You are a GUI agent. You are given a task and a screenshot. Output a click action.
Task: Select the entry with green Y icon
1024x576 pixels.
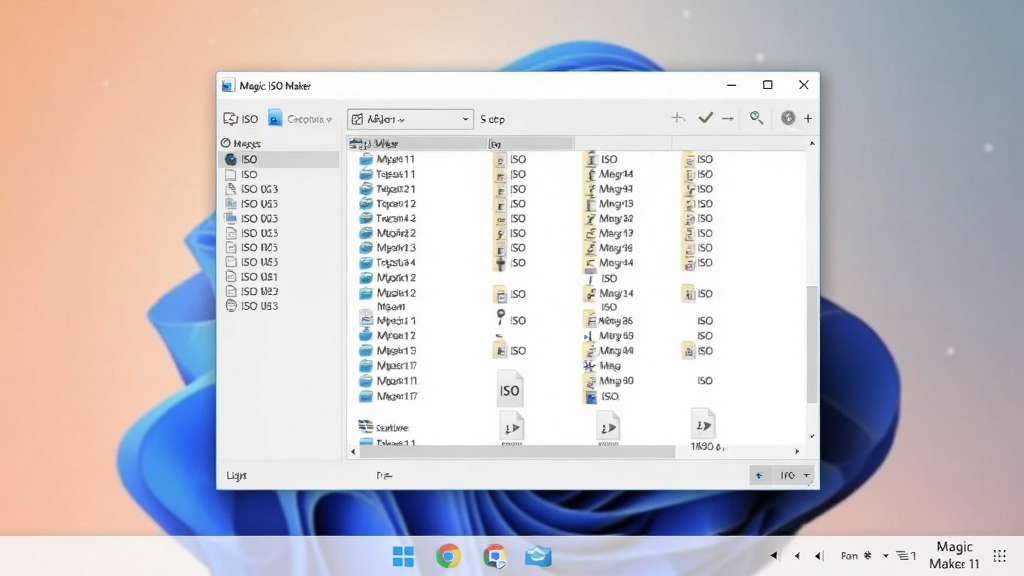click(x=609, y=218)
